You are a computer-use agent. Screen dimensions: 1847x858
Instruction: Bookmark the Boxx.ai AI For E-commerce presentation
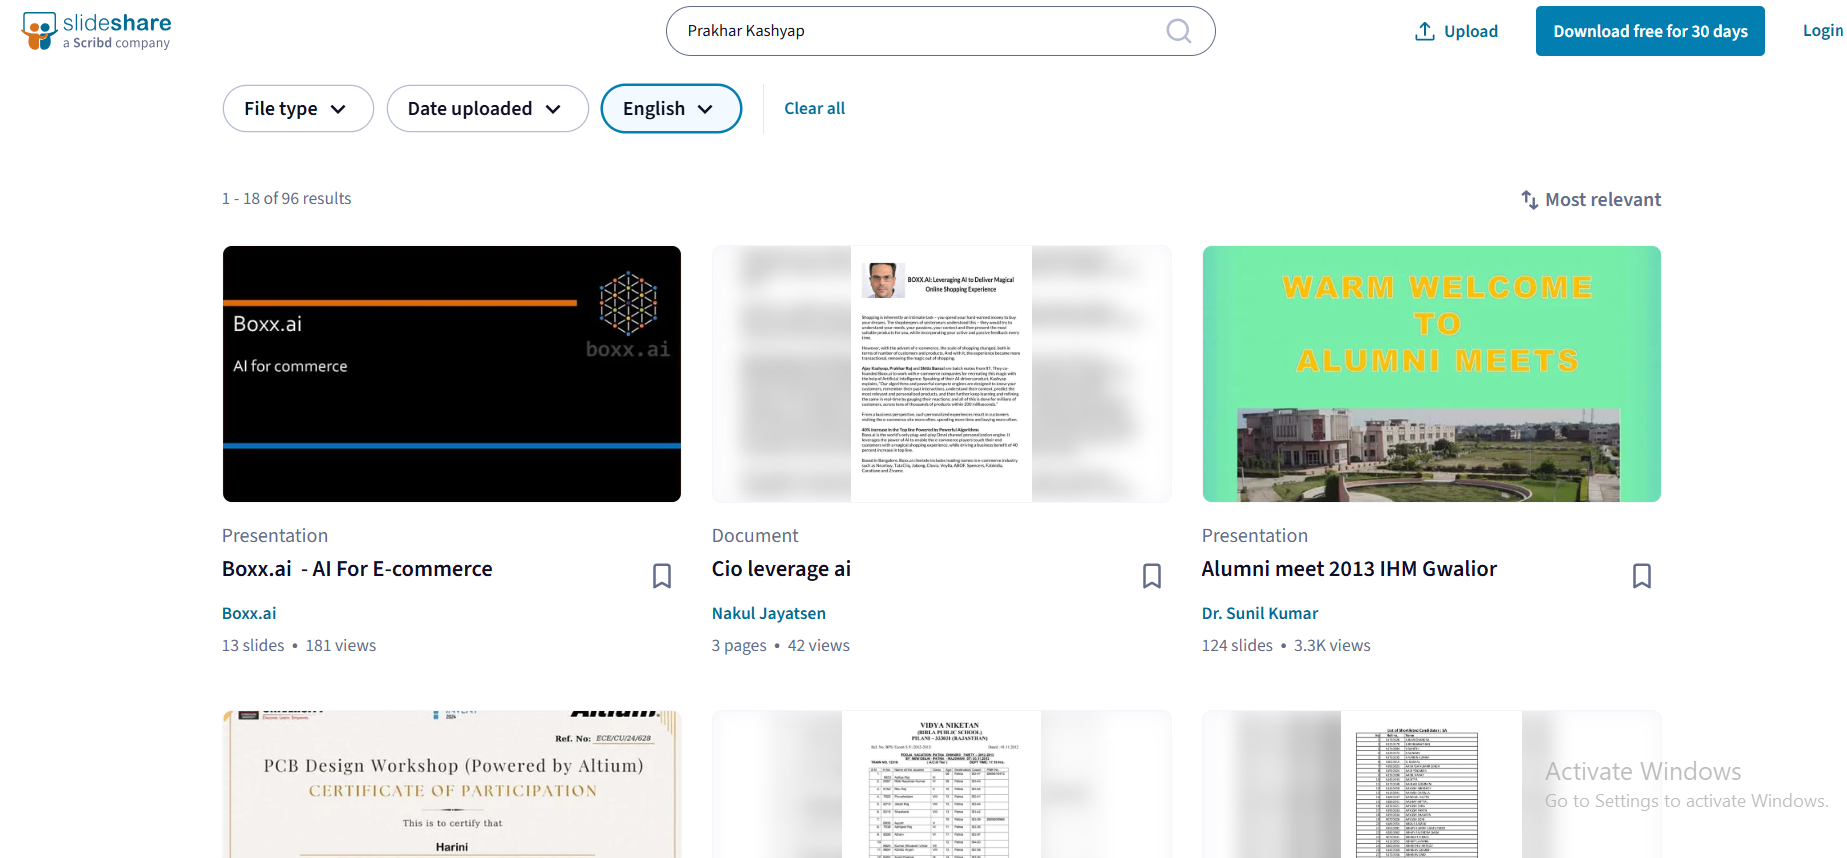click(x=662, y=576)
